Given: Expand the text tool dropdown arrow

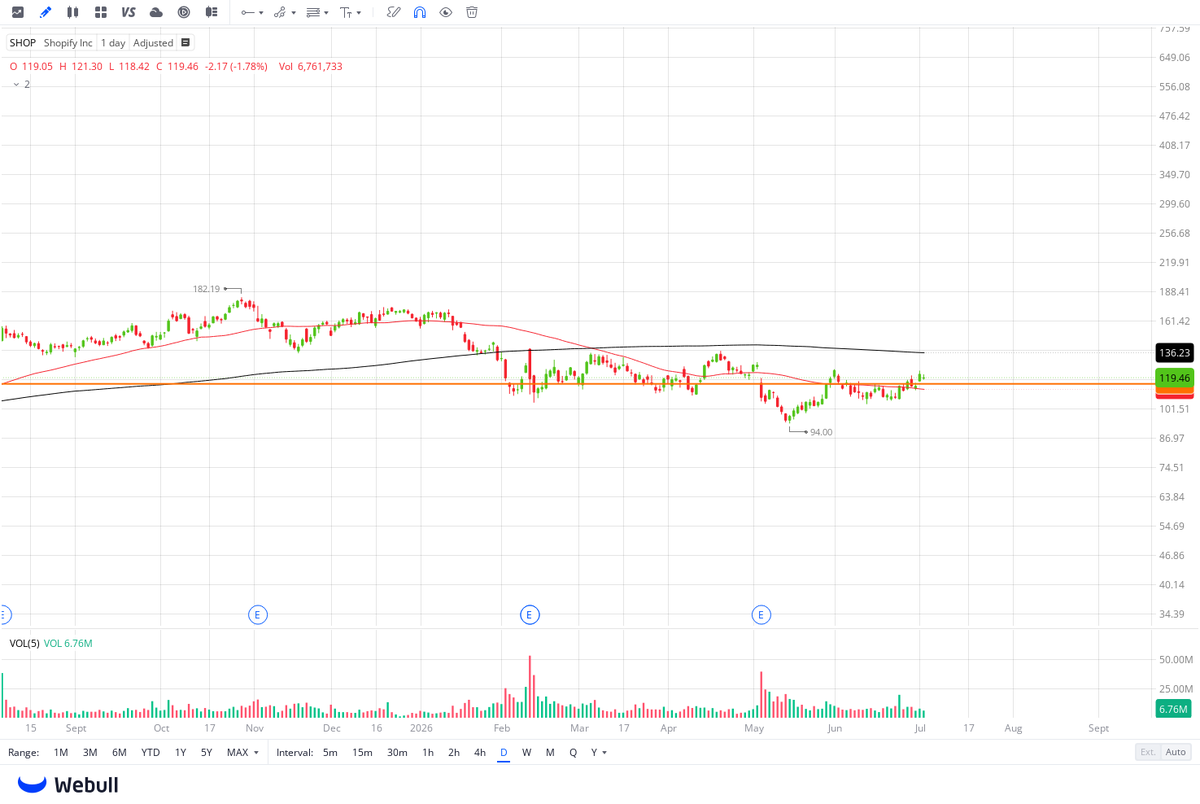Looking at the screenshot, I should 359,13.
